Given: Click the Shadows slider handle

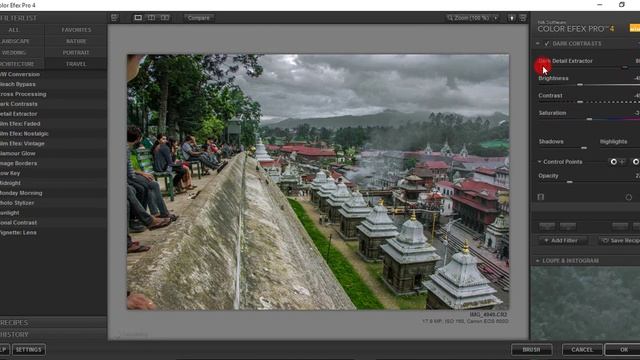Looking at the screenshot, I should click(584, 148).
